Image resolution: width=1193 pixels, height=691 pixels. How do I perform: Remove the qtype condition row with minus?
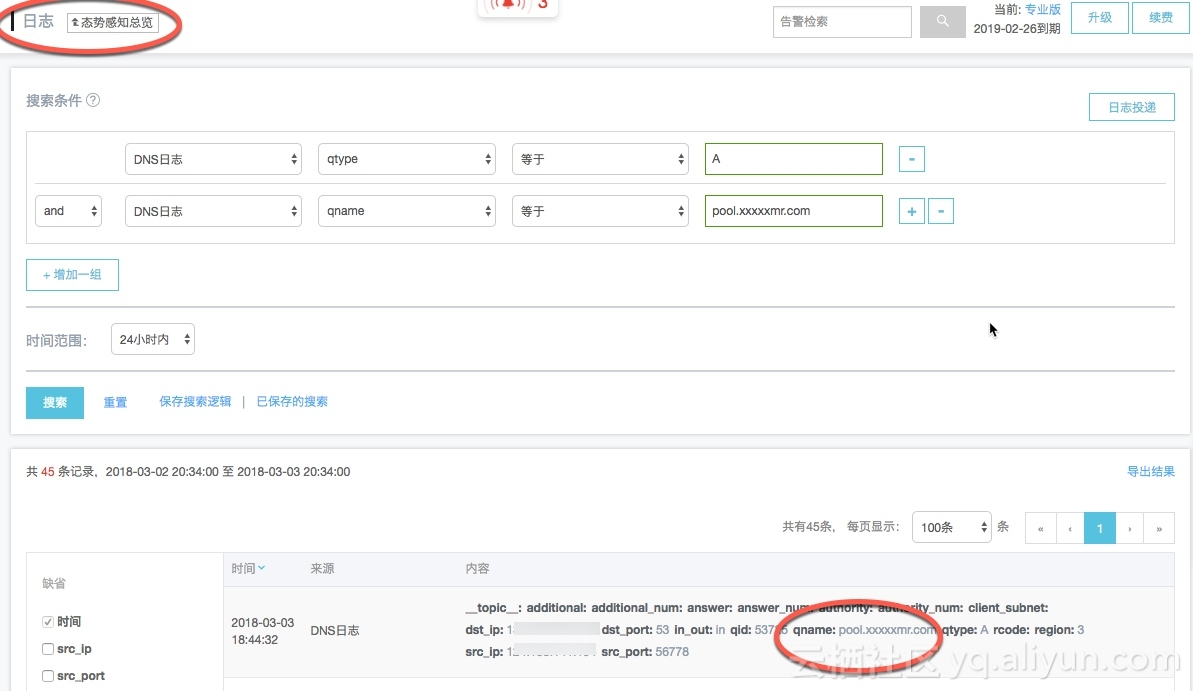(x=911, y=159)
